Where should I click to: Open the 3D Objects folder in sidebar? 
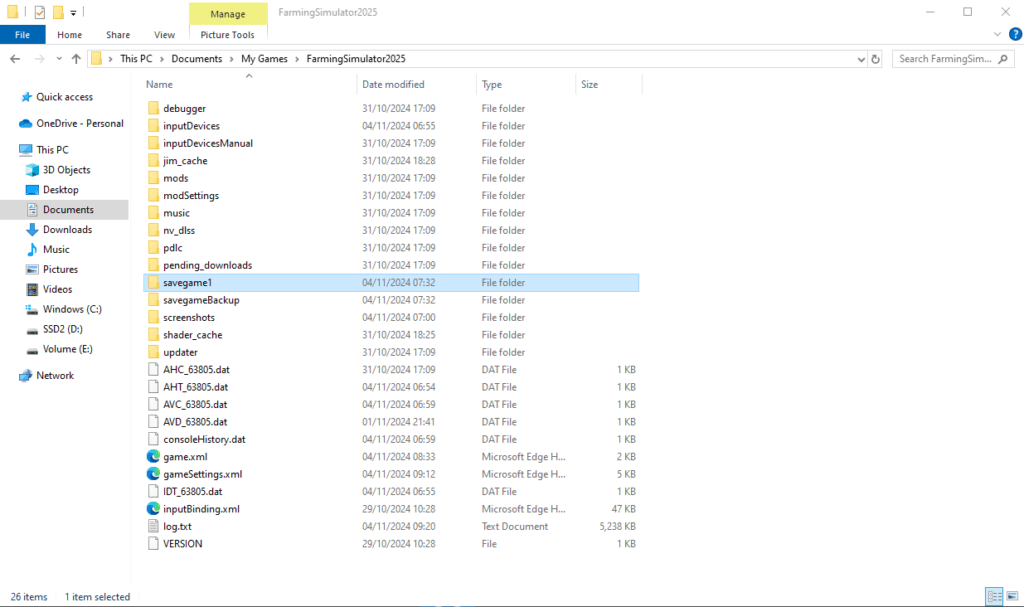tap(66, 170)
